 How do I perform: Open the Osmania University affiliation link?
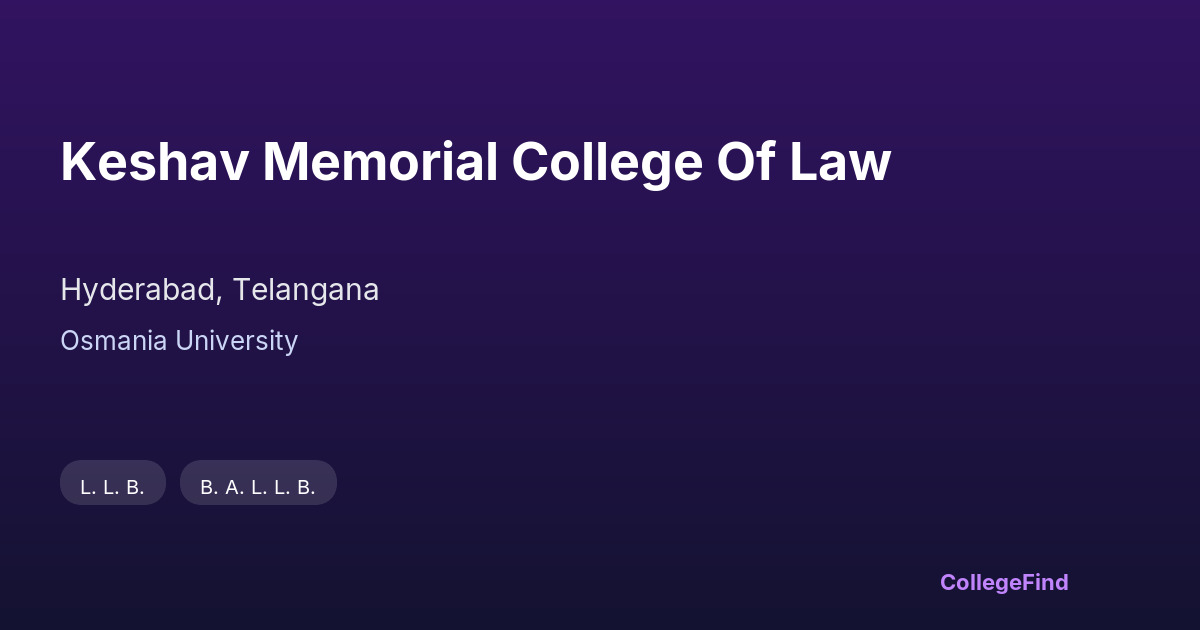click(179, 341)
